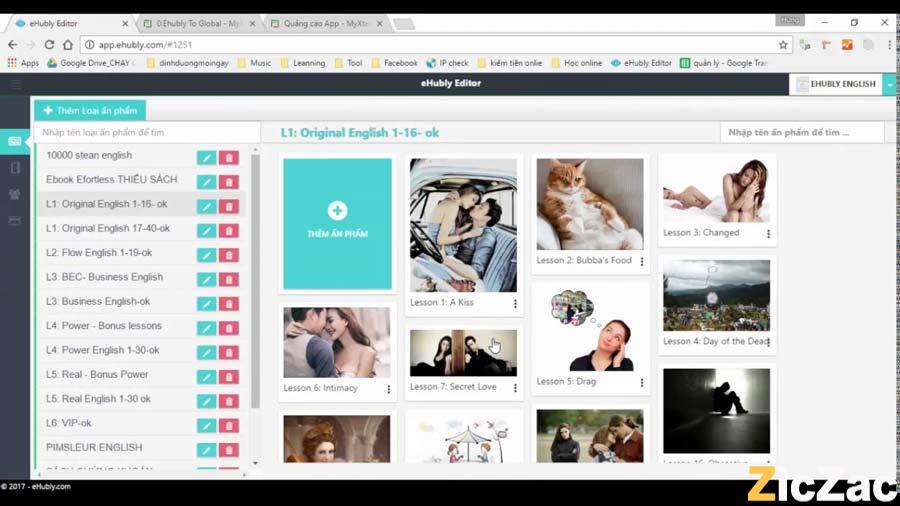
Task: Click the publication name search field
Action: tap(801, 132)
